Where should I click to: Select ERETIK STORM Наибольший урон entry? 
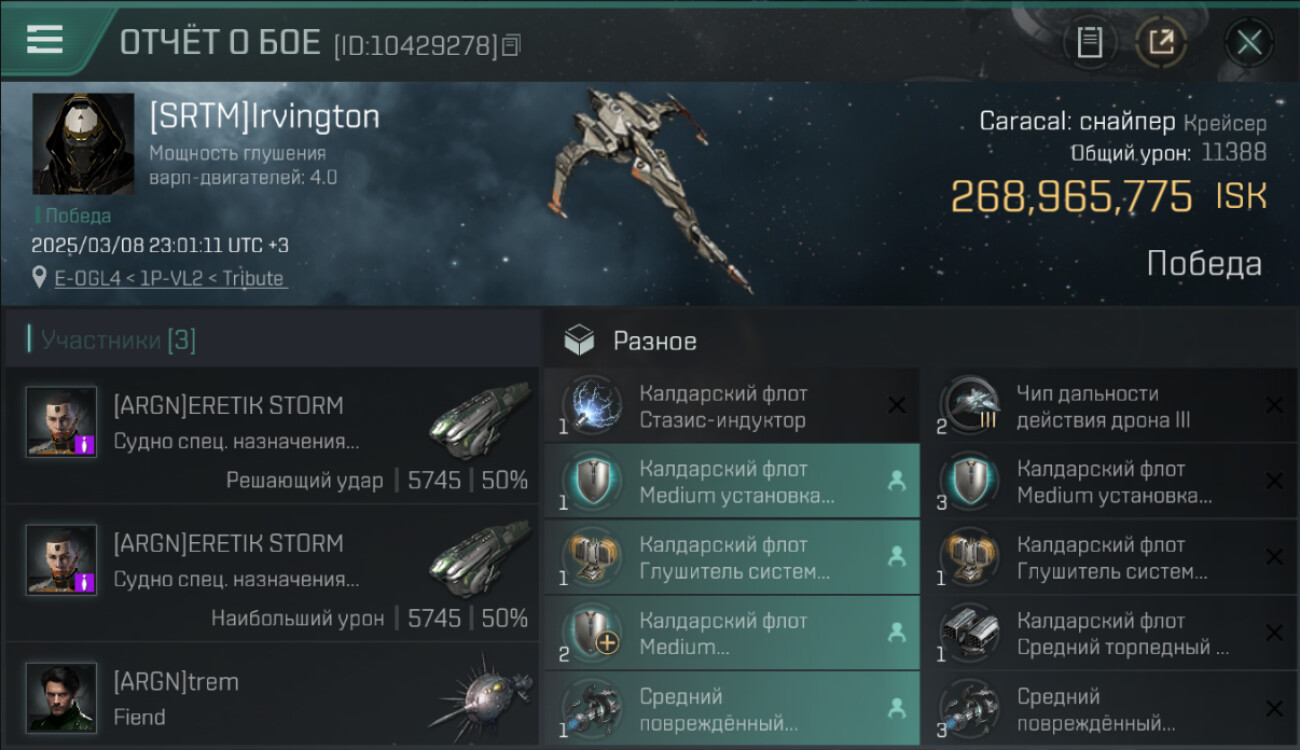pyautogui.click(x=272, y=574)
